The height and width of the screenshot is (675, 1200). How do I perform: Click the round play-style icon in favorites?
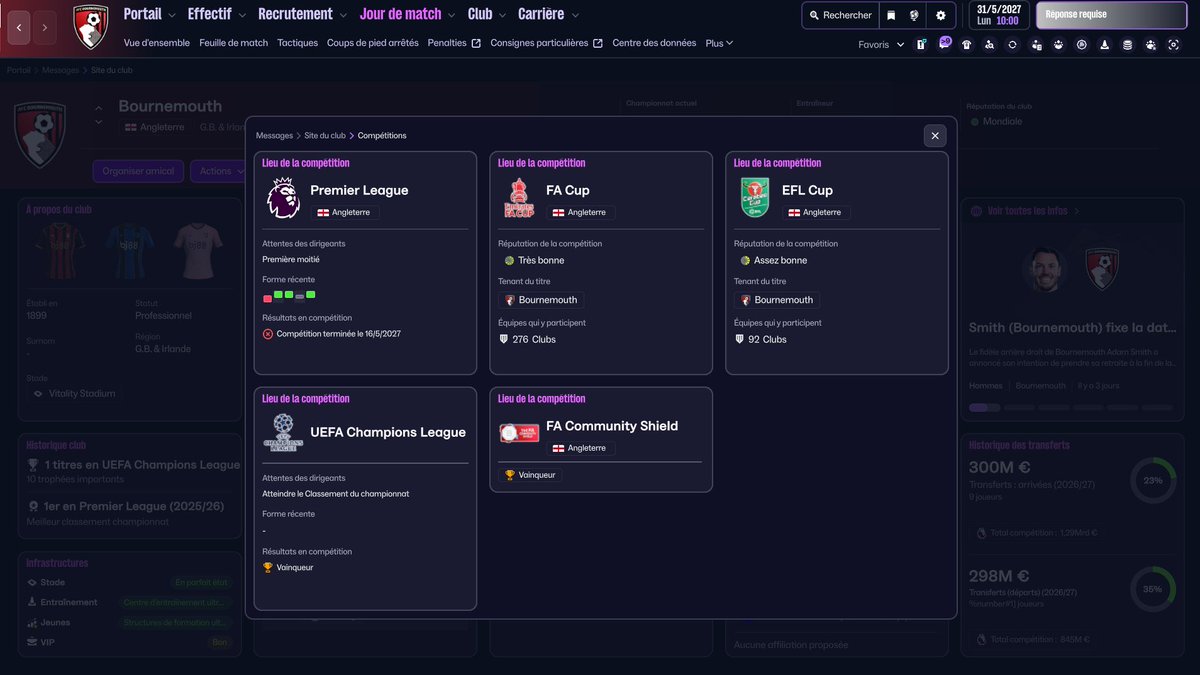pyautogui.click(x=1082, y=44)
